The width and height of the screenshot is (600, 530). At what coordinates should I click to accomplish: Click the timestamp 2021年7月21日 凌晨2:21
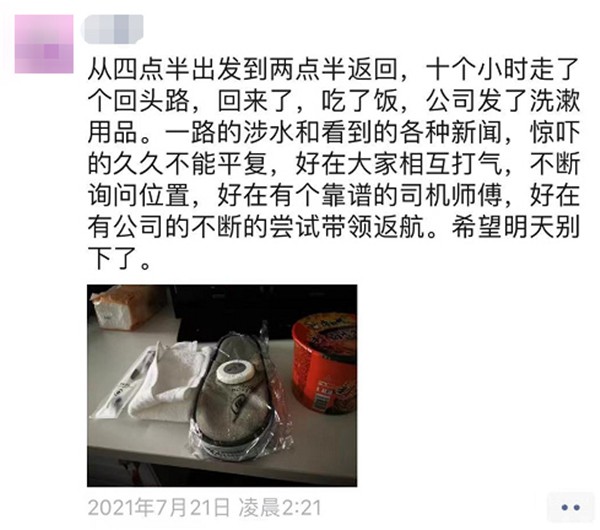tap(204, 507)
